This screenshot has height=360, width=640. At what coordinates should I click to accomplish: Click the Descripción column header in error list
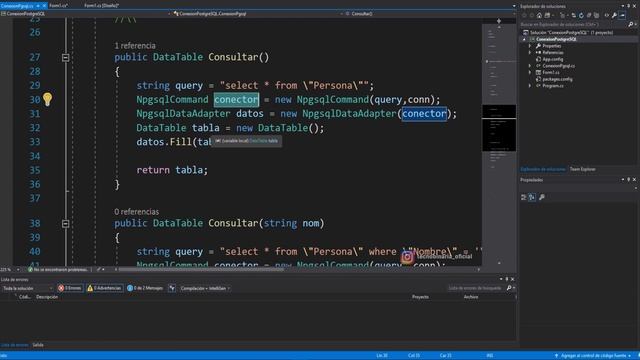(47, 297)
